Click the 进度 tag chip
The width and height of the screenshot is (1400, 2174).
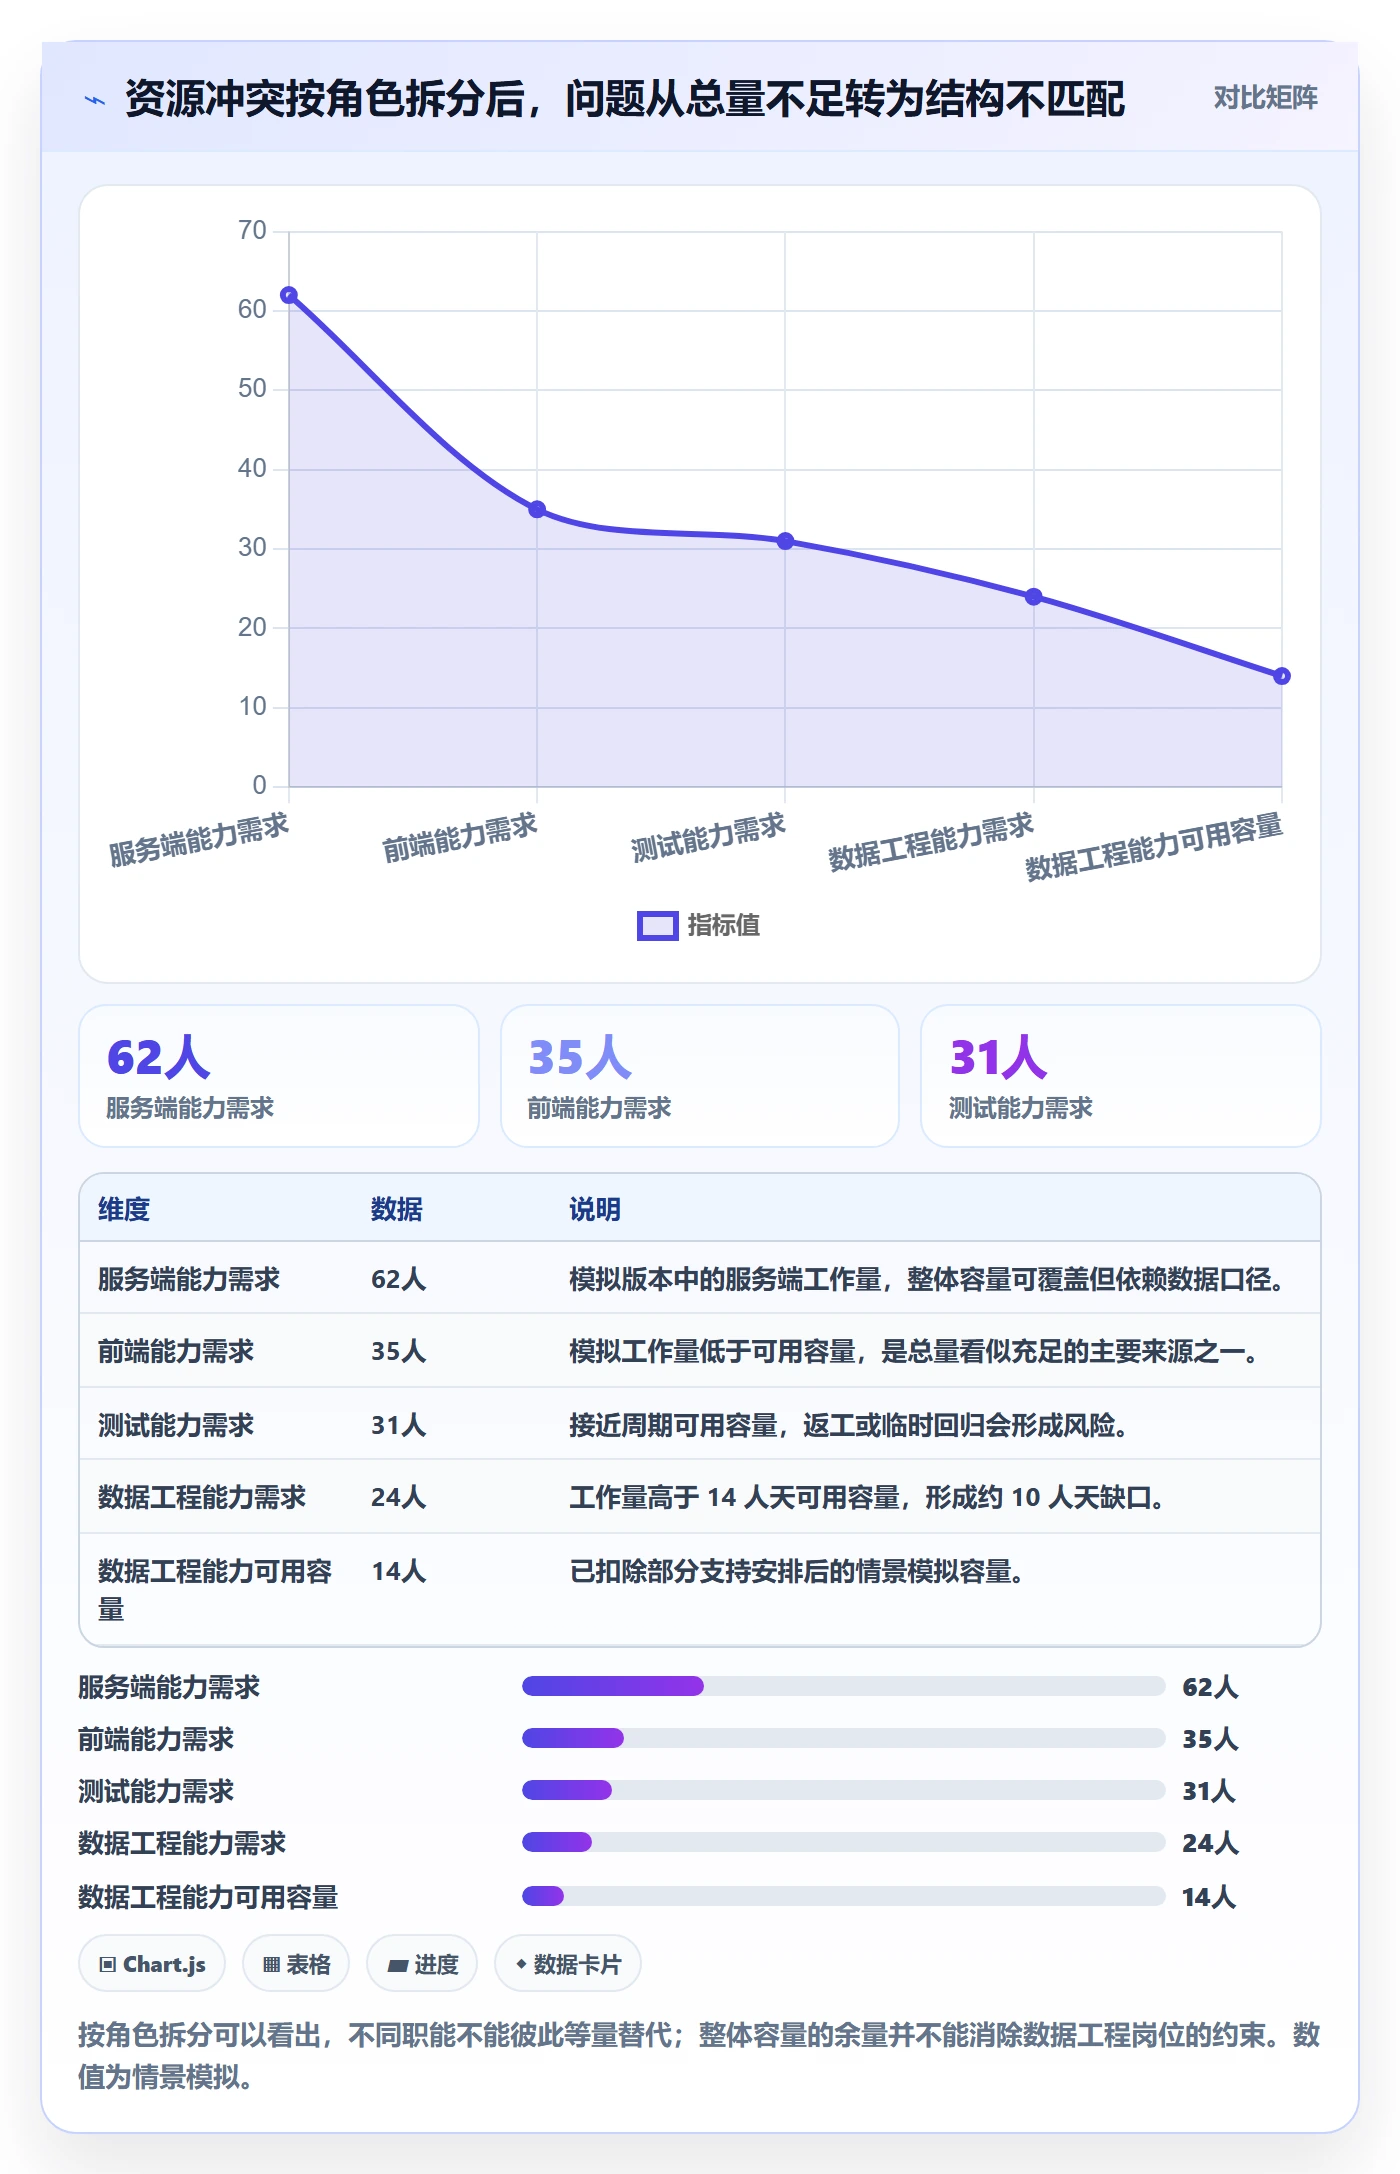tap(422, 1964)
